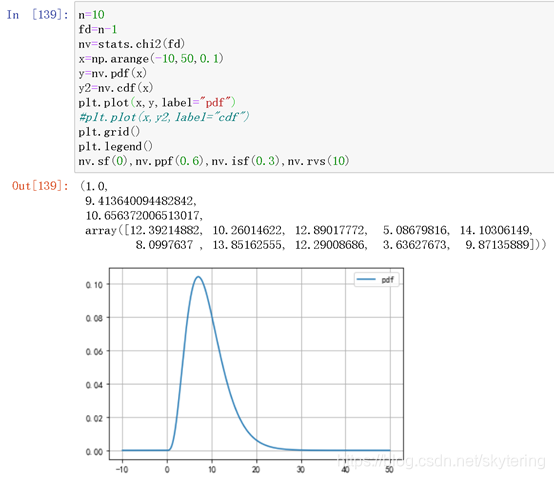Click the y-axis tick label 0.06
Image resolution: width=554 pixels, height=479 pixels.
click(x=94, y=351)
